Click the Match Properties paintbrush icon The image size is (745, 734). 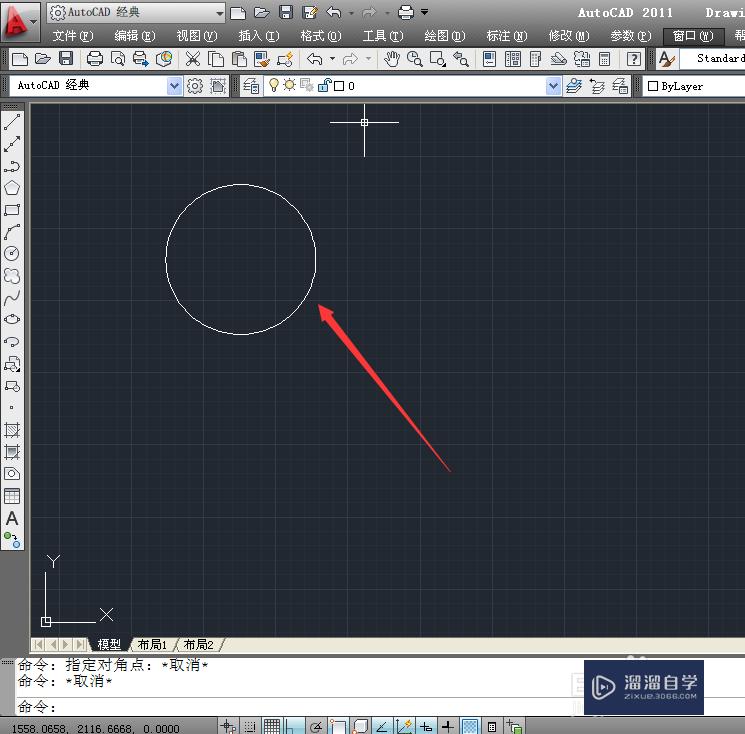click(262, 59)
